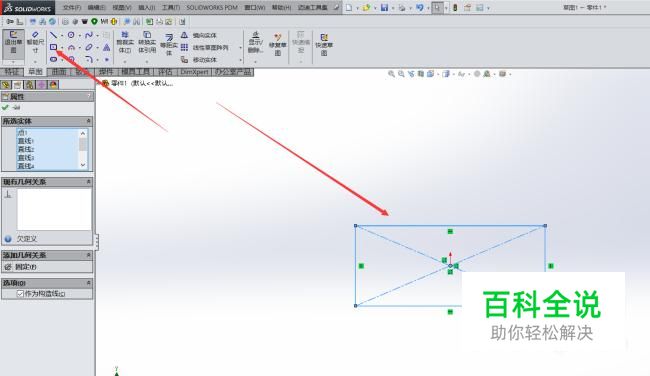650x376 pixels.
Task: Click the Open document icon
Action: [366, 7]
